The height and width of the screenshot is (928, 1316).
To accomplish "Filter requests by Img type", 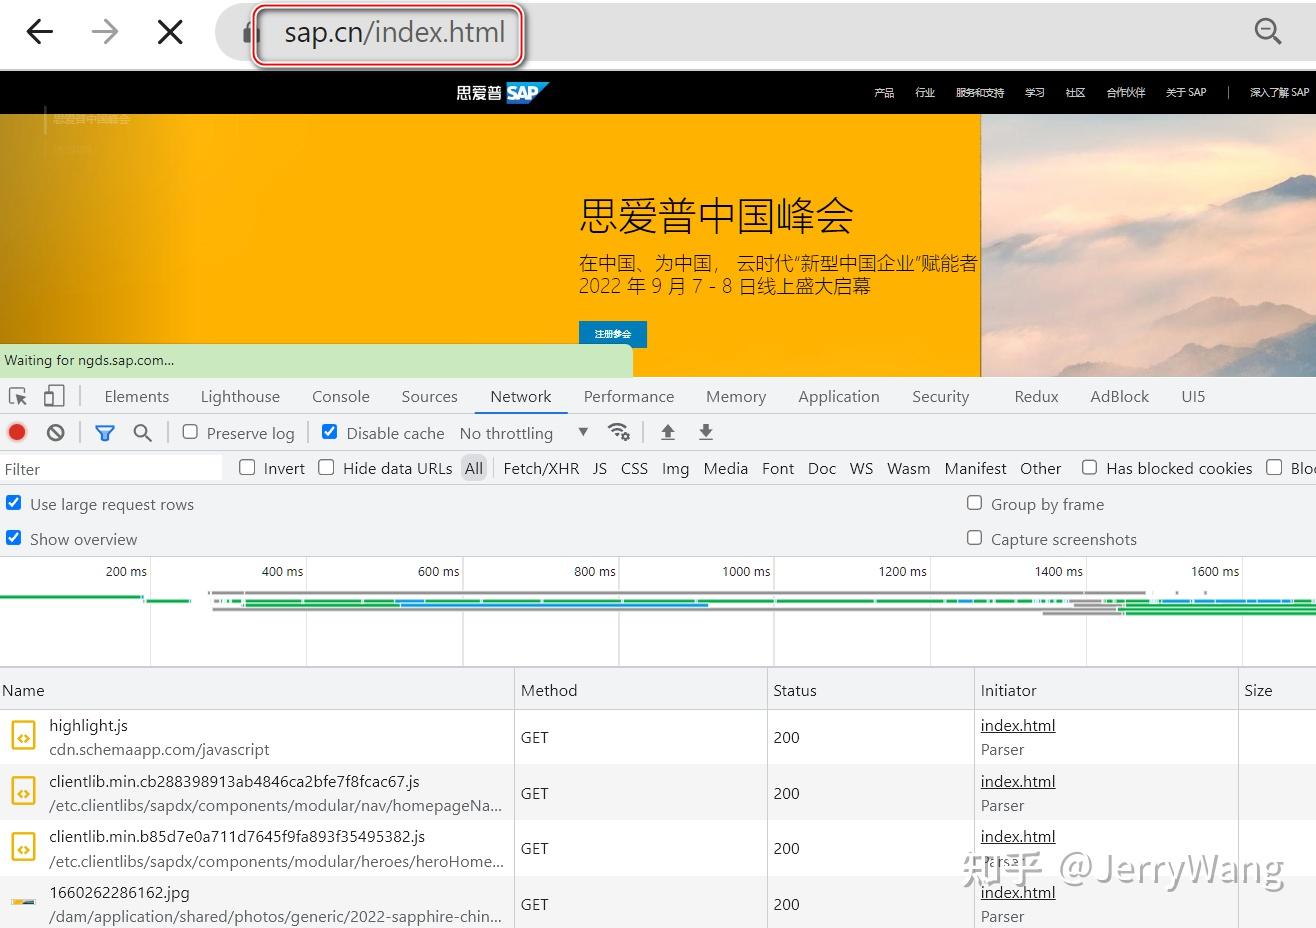I will (x=675, y=468).
